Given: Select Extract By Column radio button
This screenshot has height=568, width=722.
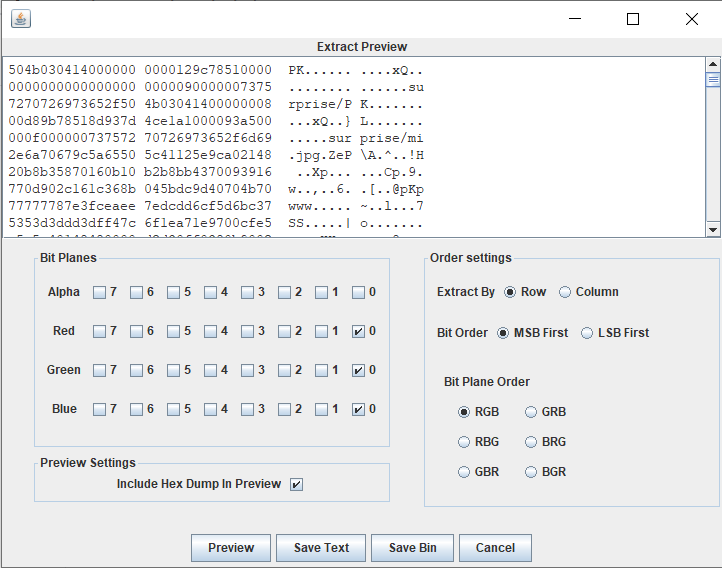Looking at the screenshot, I should (565, 292).
